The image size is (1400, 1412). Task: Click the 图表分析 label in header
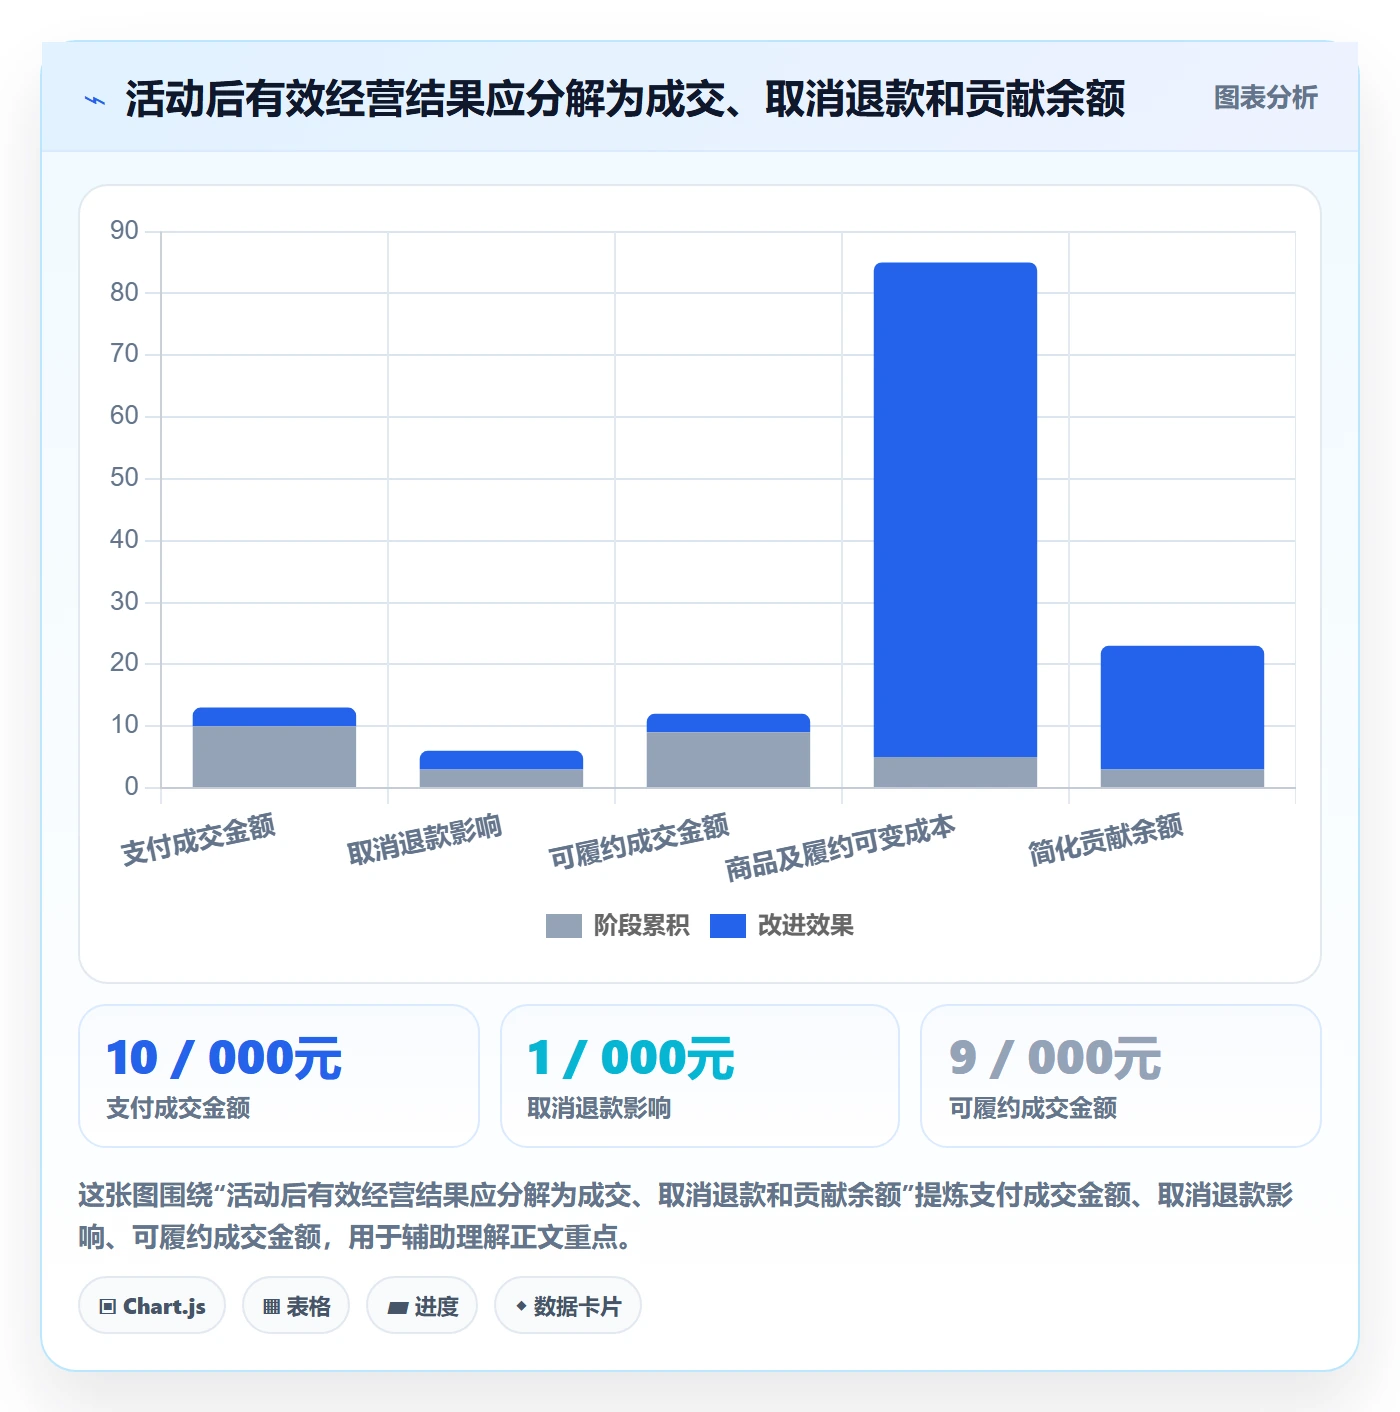(x=1265, y=98)
